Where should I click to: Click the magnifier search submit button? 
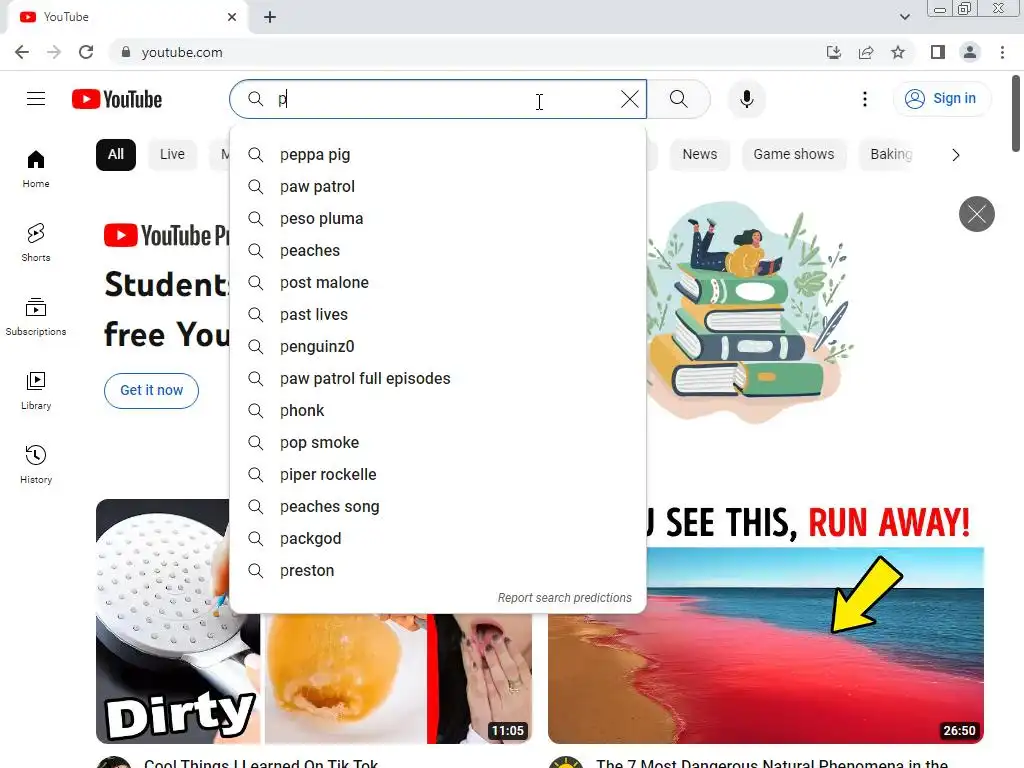click(x=679, y=99)
